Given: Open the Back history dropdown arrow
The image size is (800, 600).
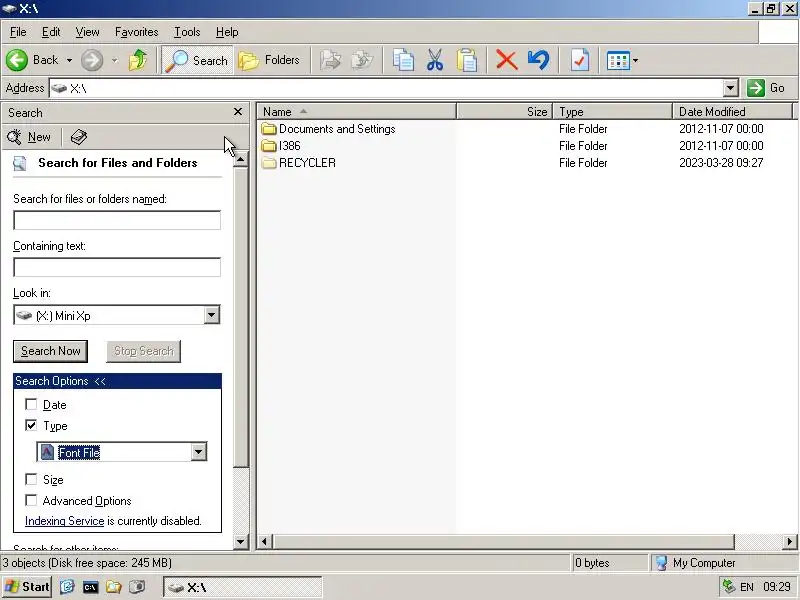Looking at the screenshot, I should pyautogui.click(x=69, y=60).
